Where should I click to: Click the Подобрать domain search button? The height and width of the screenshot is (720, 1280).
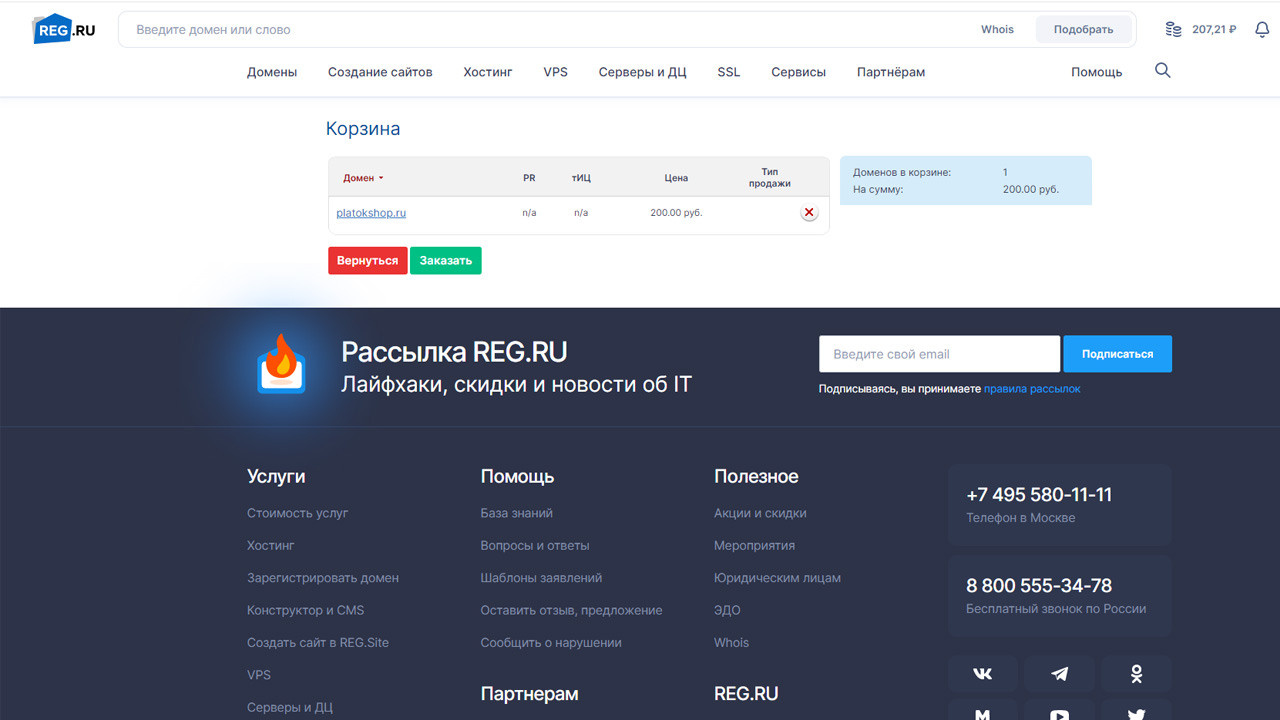(1083, 30)
